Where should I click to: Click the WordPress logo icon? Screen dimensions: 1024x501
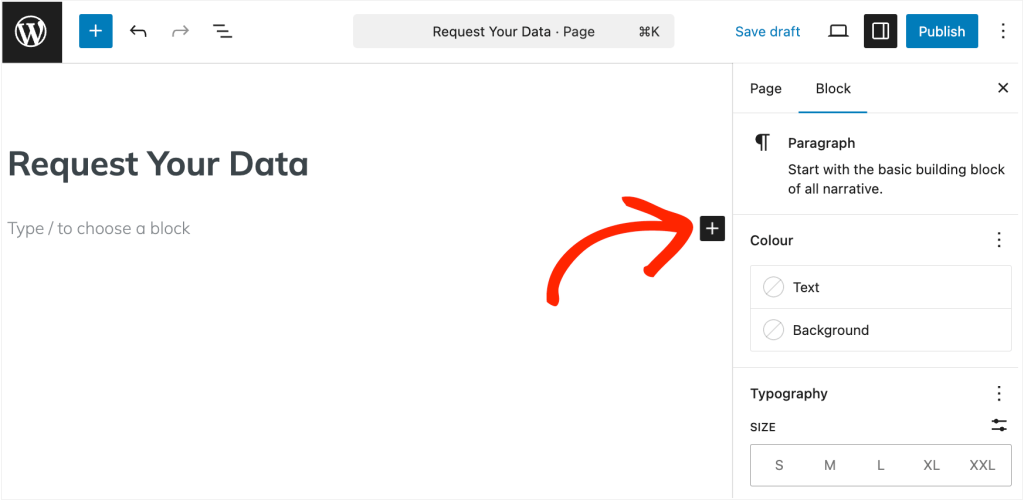[x=31, y=31]
